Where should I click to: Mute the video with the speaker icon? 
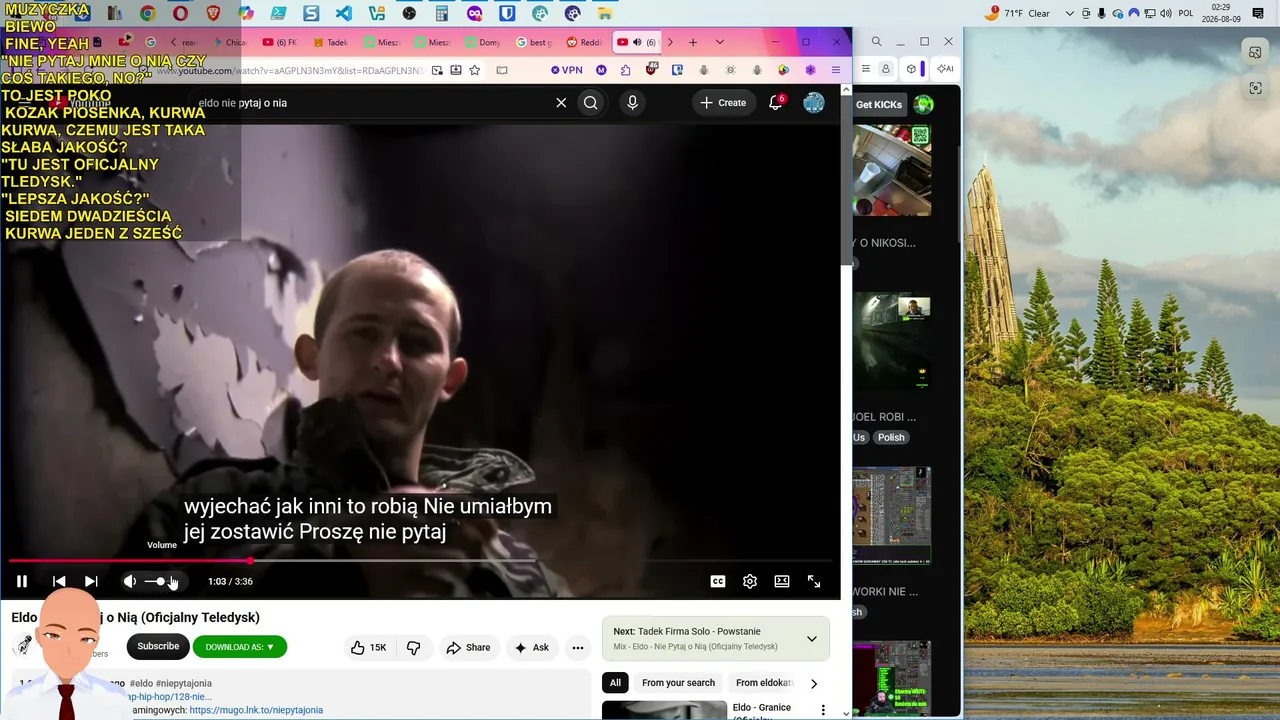tap(130, 581)
